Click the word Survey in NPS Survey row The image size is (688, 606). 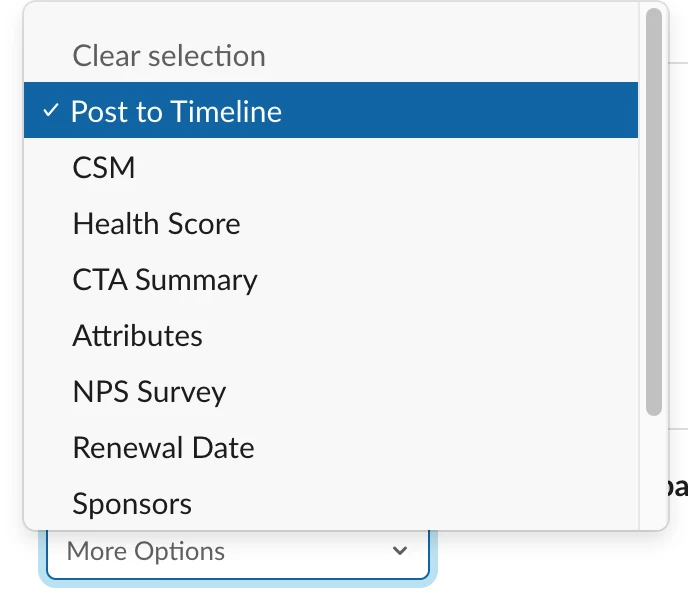point(182,392)
